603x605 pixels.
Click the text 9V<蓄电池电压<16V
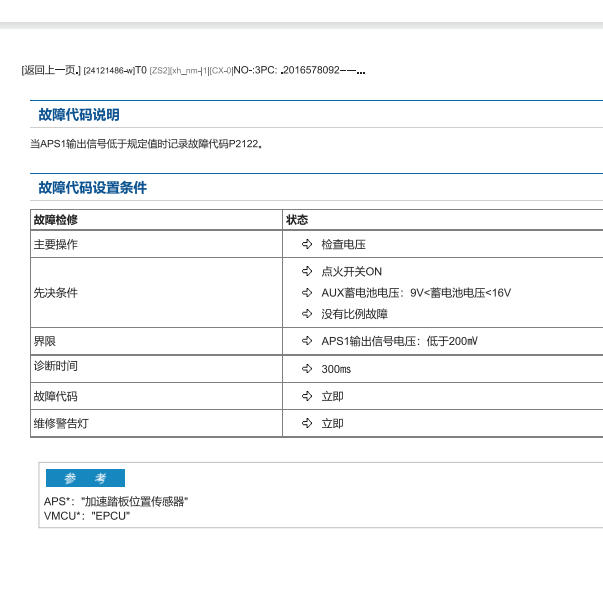click(x=461, y=293)
